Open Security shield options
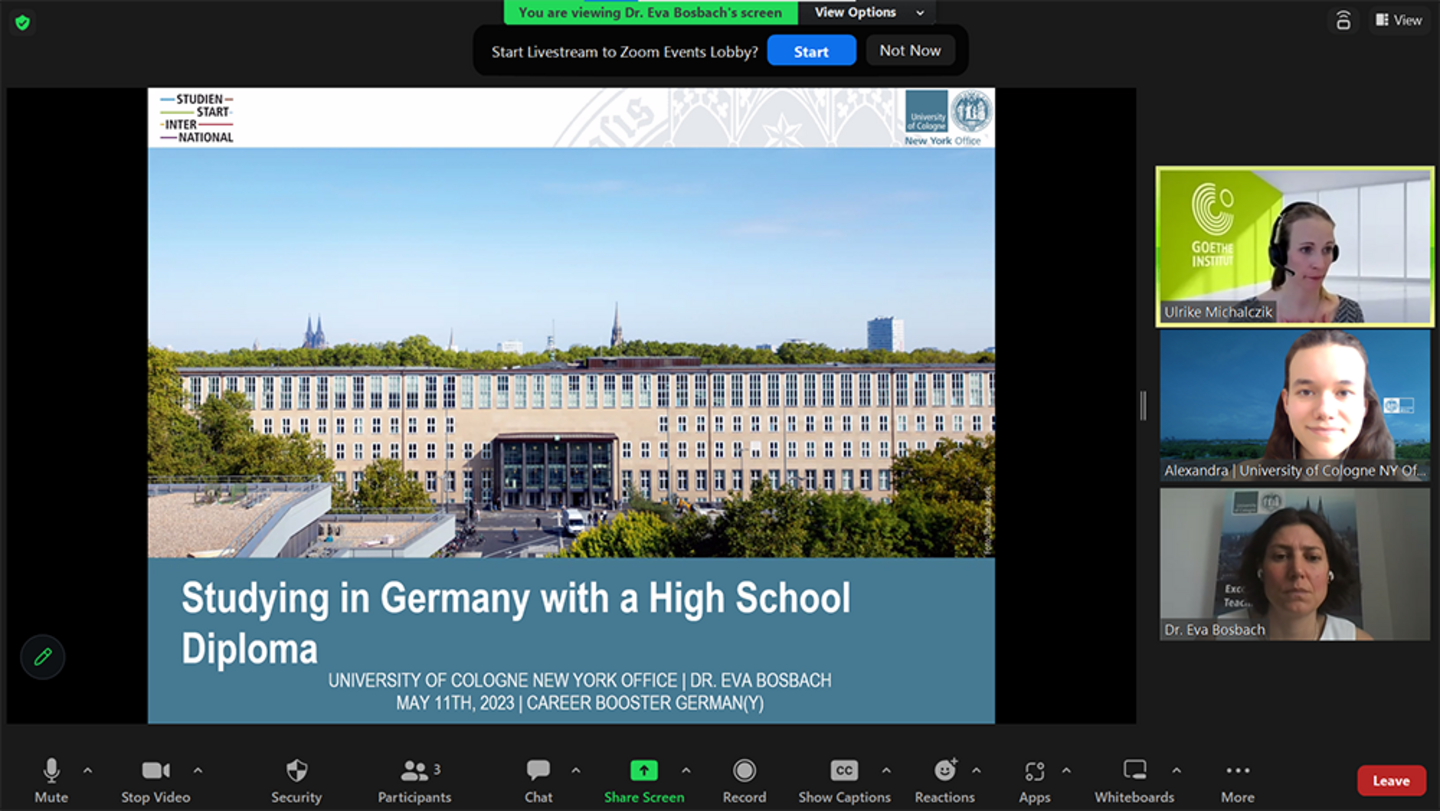1440x811 pixels. click(x=297, y=780)
